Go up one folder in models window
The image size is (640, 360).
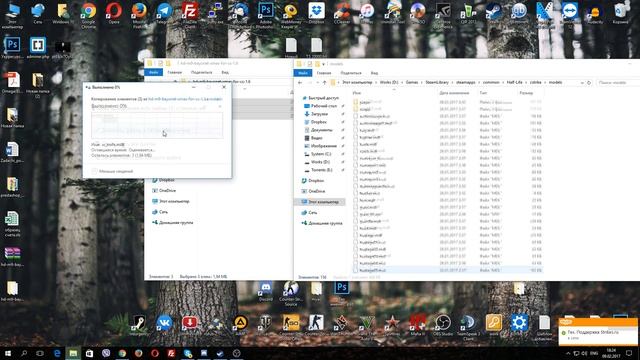click(324, 83)
